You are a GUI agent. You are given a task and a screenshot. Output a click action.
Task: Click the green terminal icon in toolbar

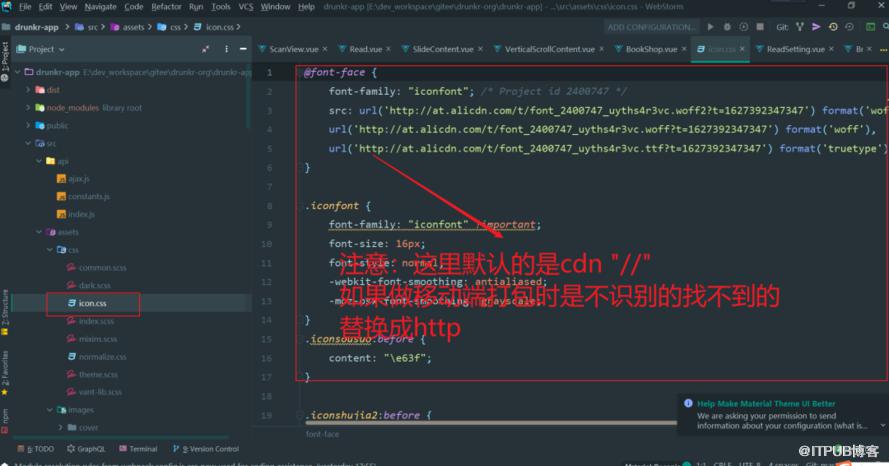(870, 27)
